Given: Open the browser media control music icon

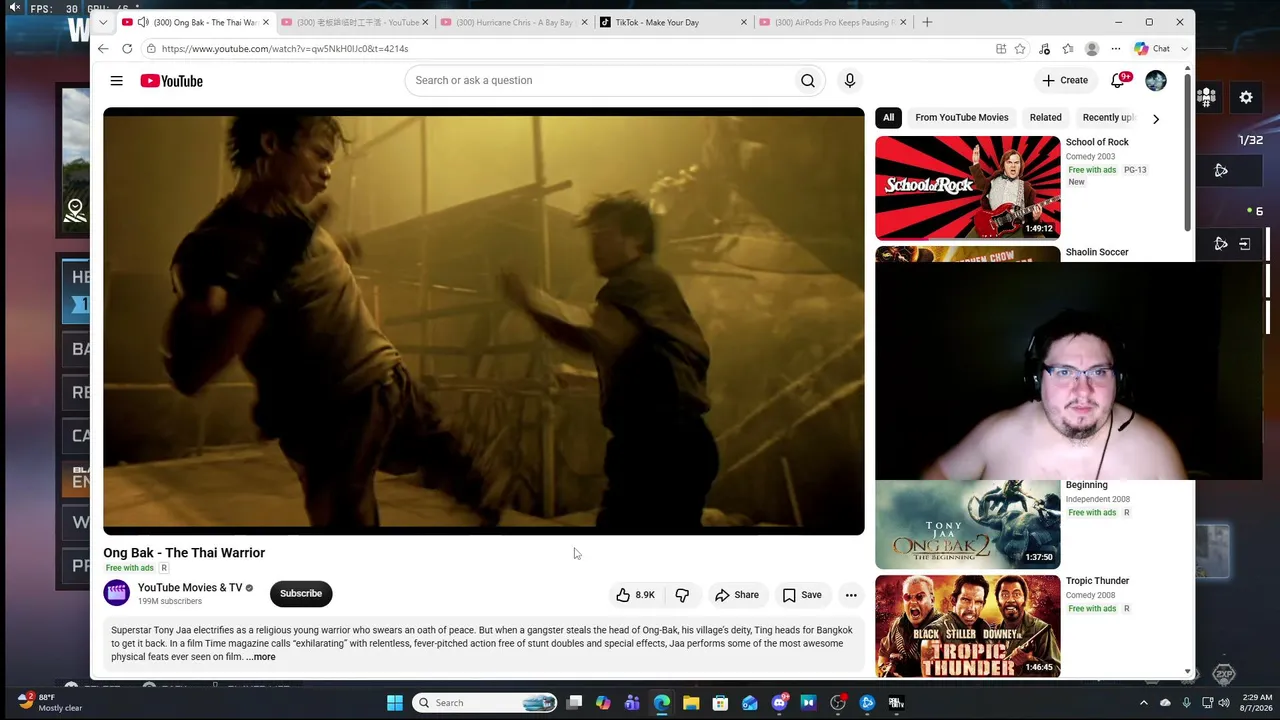Looking at the screenshot, I should pos(1044,48).
